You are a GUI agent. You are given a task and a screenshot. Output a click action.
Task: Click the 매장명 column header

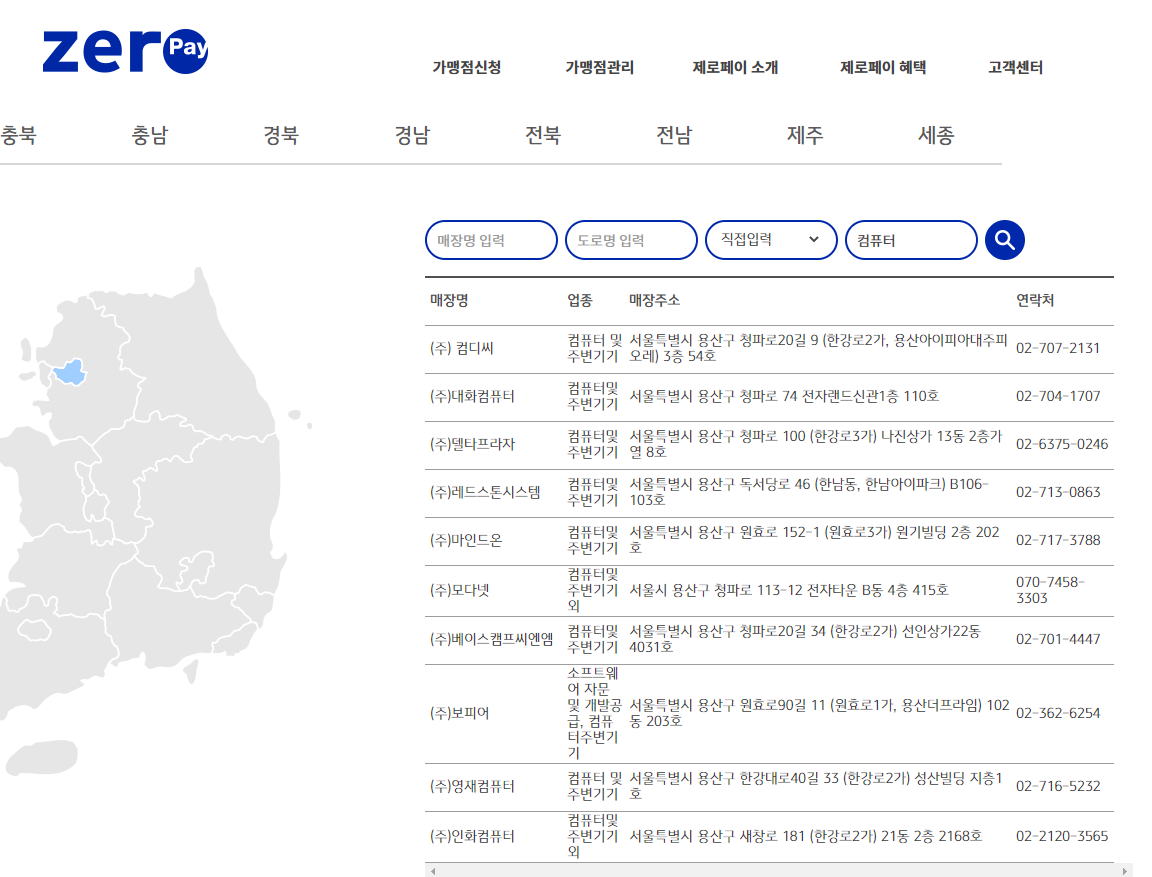pos(449,300)
